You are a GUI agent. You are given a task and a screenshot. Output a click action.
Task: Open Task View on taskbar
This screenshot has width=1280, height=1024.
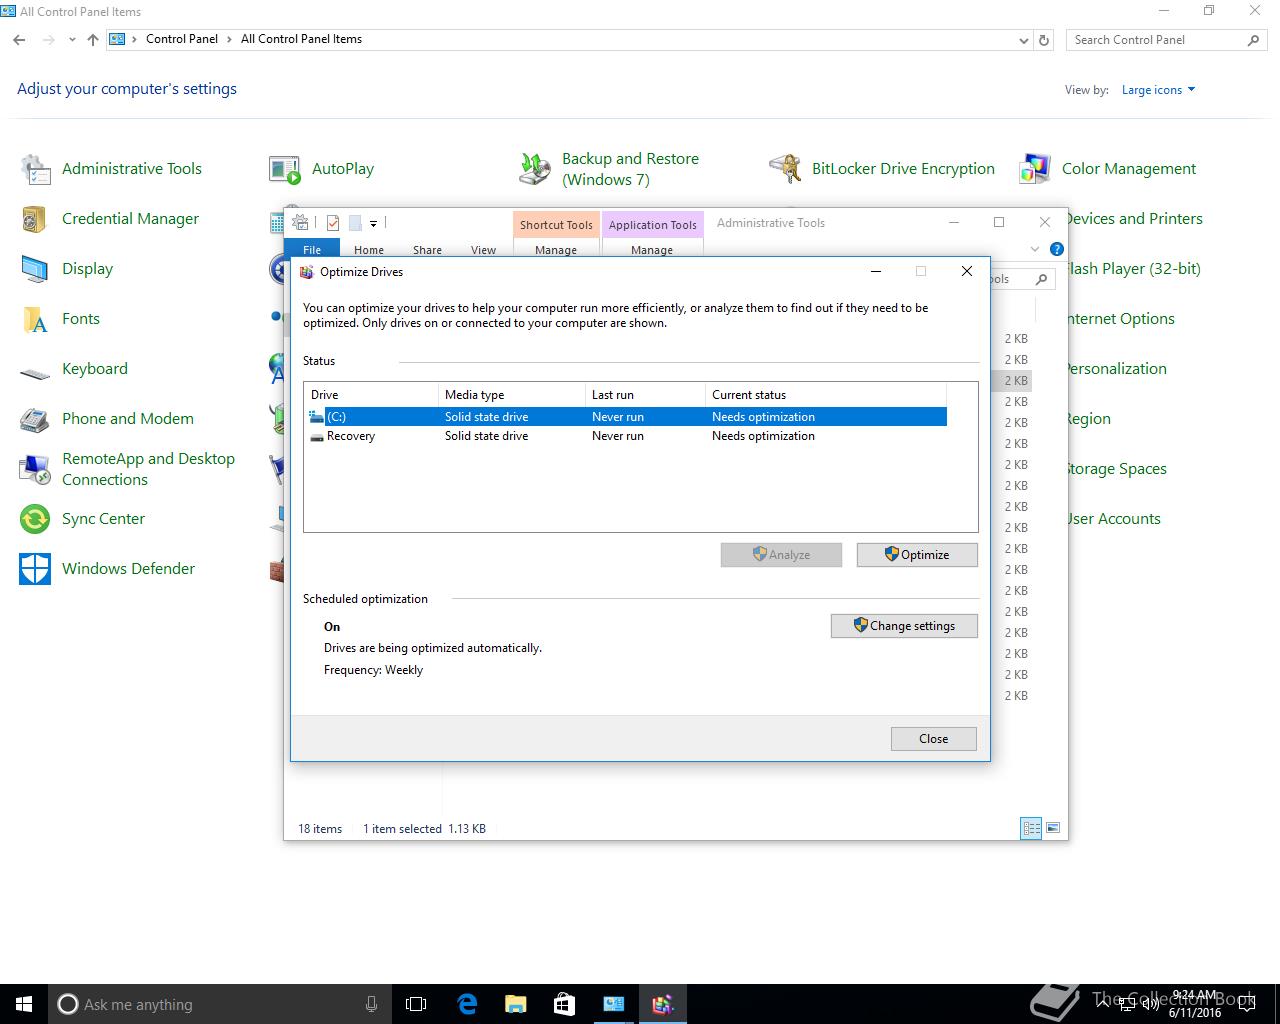tap(416, 1004)
